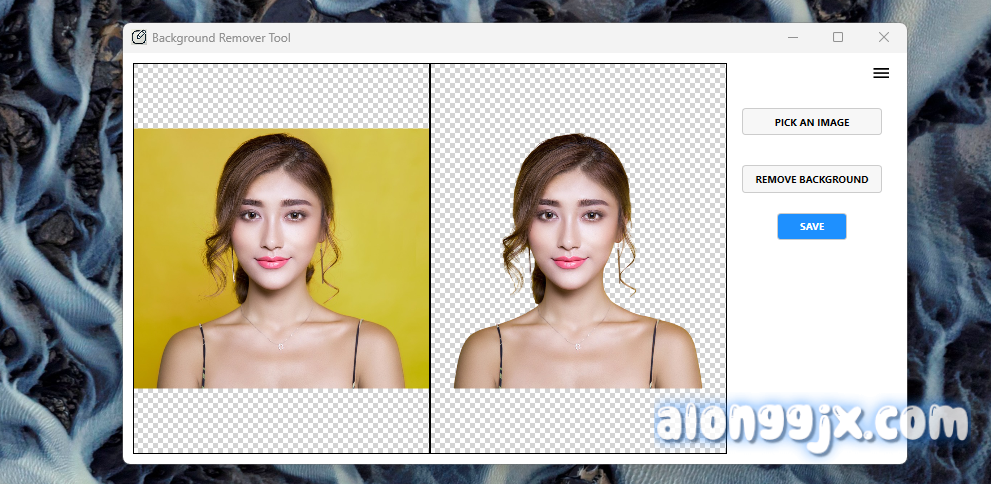Screen dimensions: 991x484
Task: Maximize the Background Remover Tool window
Action: coord(838,38)
